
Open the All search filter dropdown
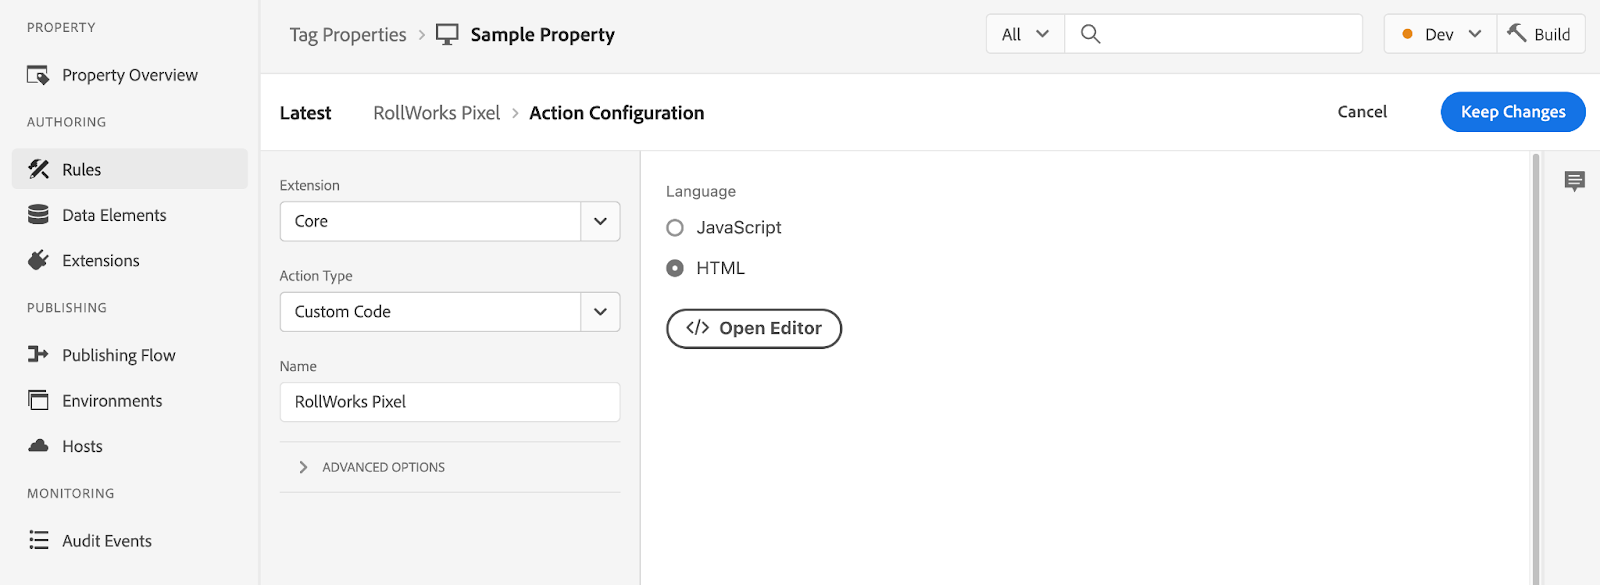pyautogui.click(x=1025, y=34)
